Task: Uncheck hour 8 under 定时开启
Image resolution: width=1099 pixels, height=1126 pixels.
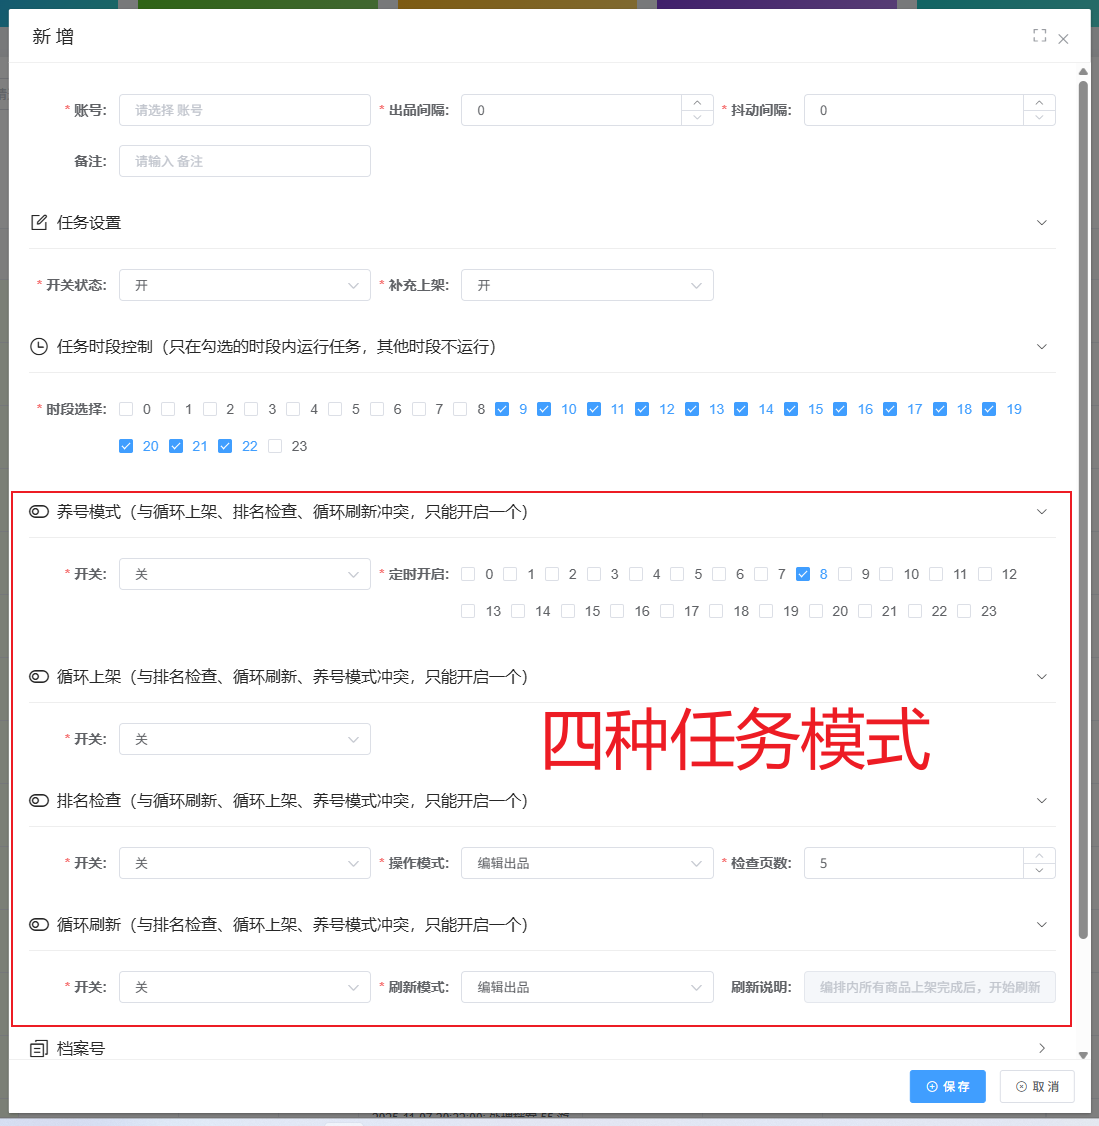Action: [x=803, y=573]
